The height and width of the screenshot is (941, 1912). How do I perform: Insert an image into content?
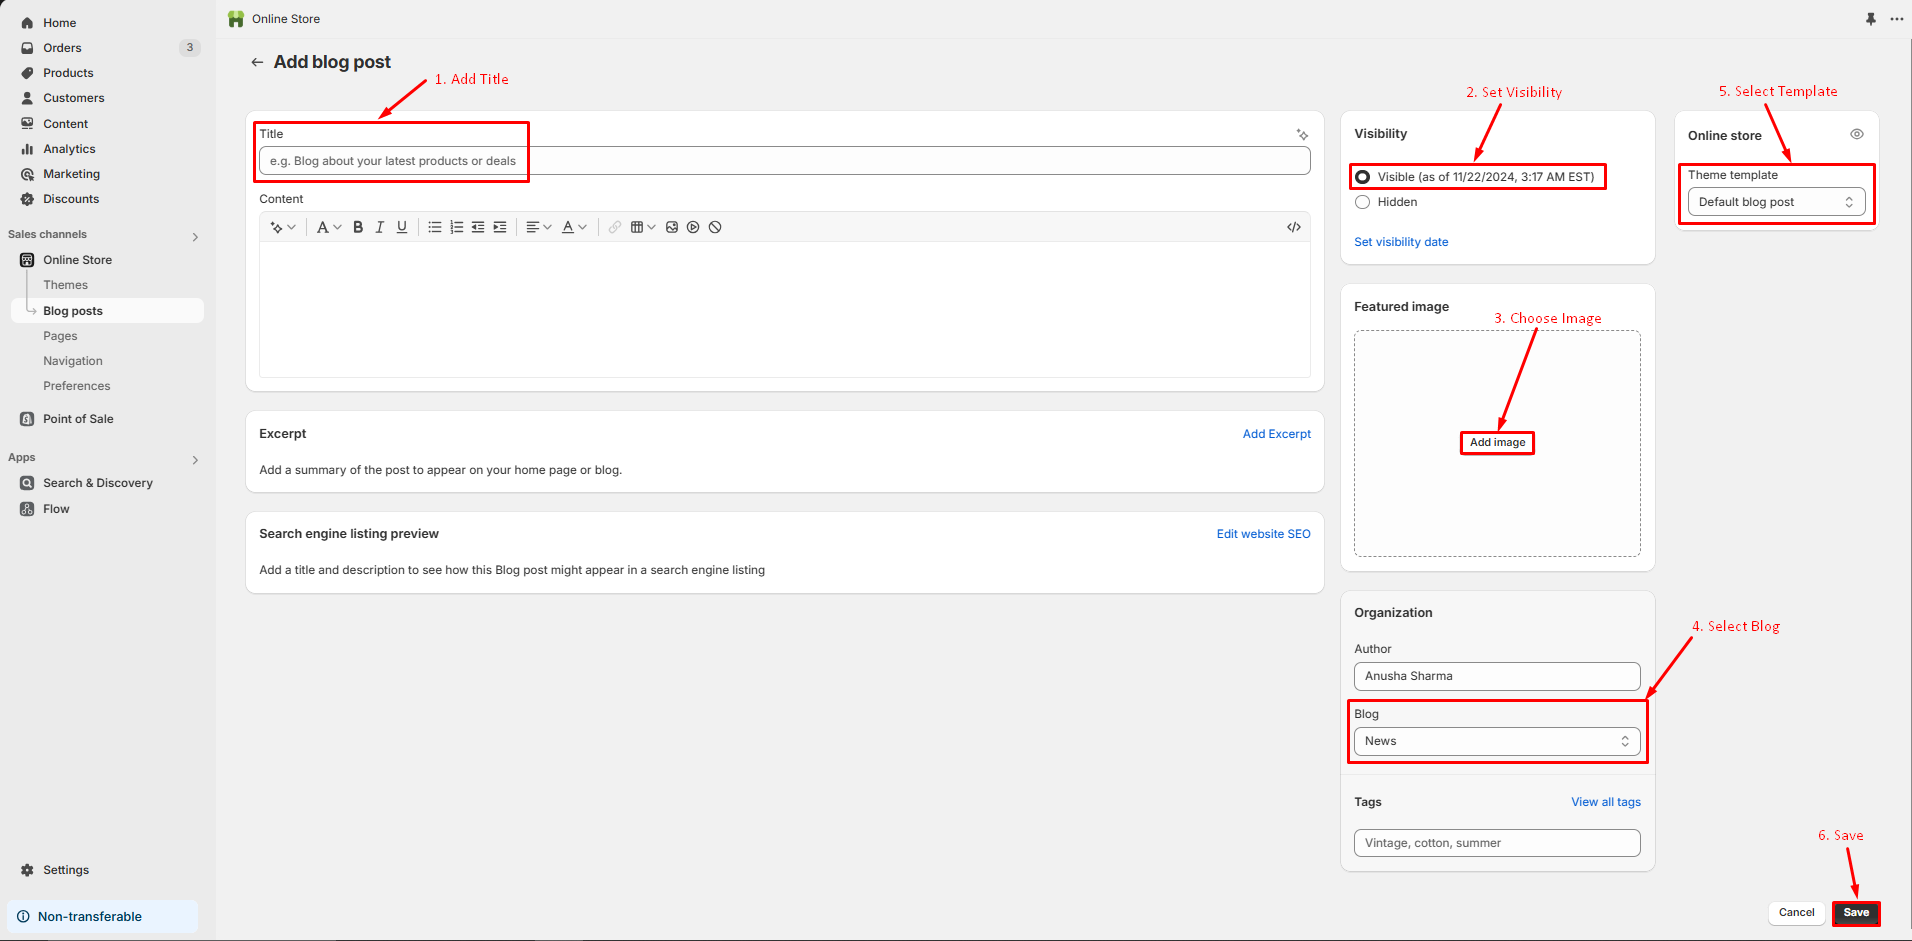coord(672,227)
